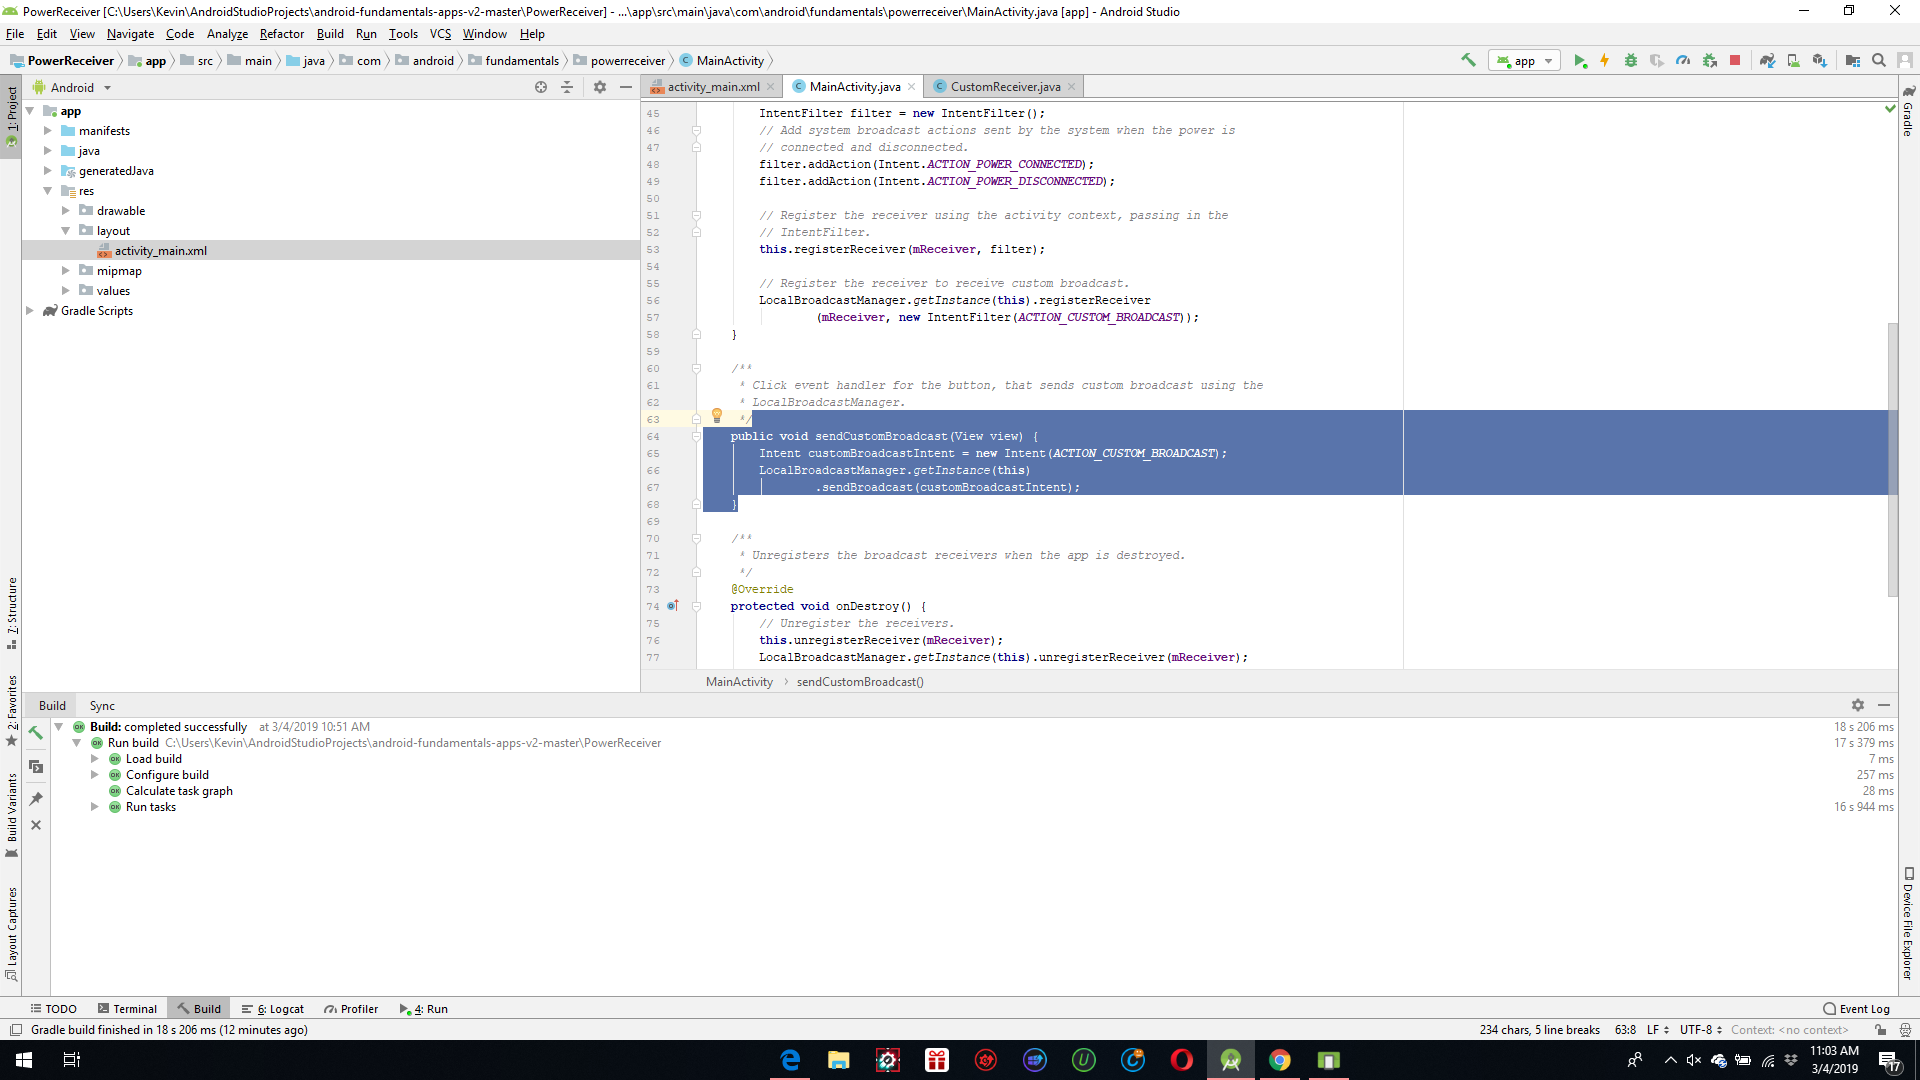
Task: Stop the app with red square
Action: pyautogui.click(x=1735, y=60)
